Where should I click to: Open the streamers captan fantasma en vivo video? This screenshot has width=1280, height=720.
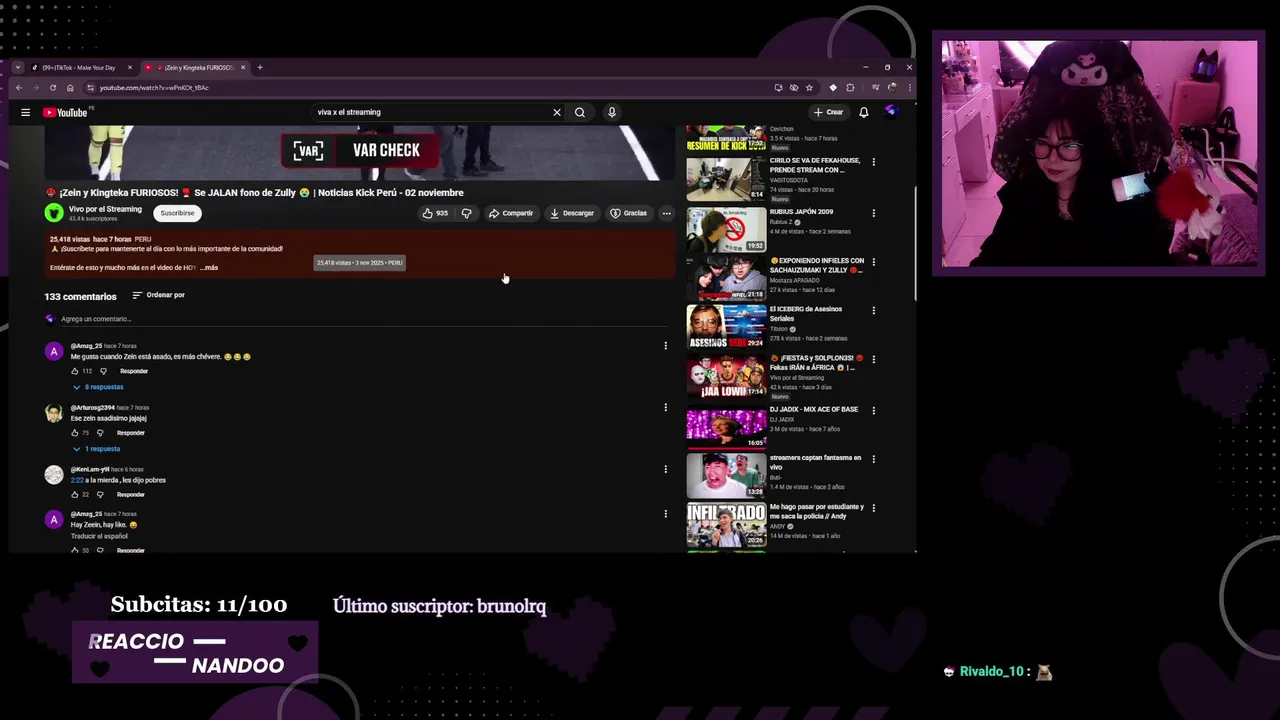click(x=726, y=476)
